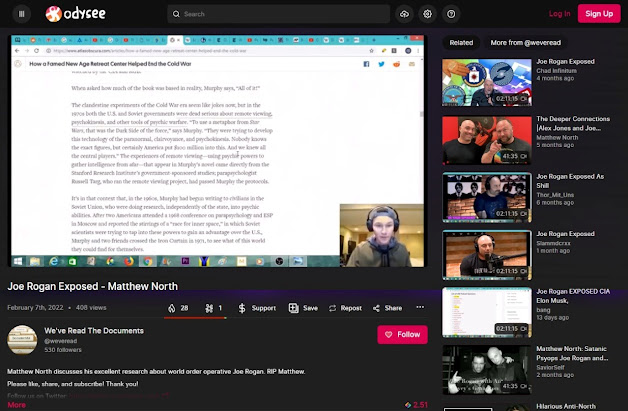The width and height of the screenshot is (628, 411).
Task: Repost this video
Action: (x=345, y=308)
